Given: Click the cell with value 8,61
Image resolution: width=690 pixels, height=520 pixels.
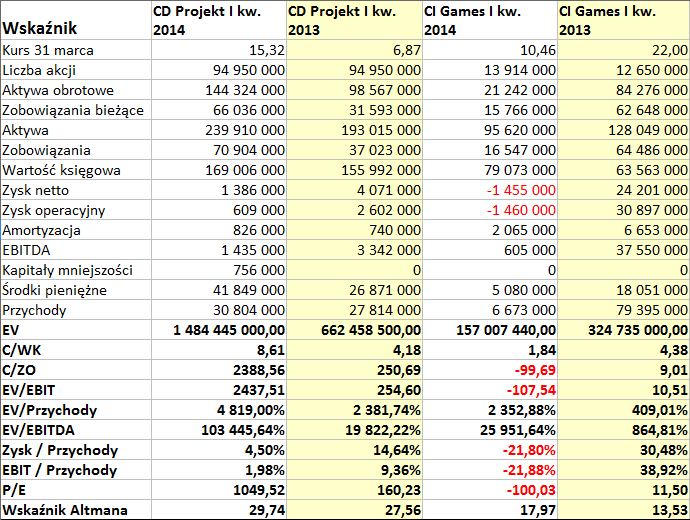Looking at the screenshot, I should 219,350.
